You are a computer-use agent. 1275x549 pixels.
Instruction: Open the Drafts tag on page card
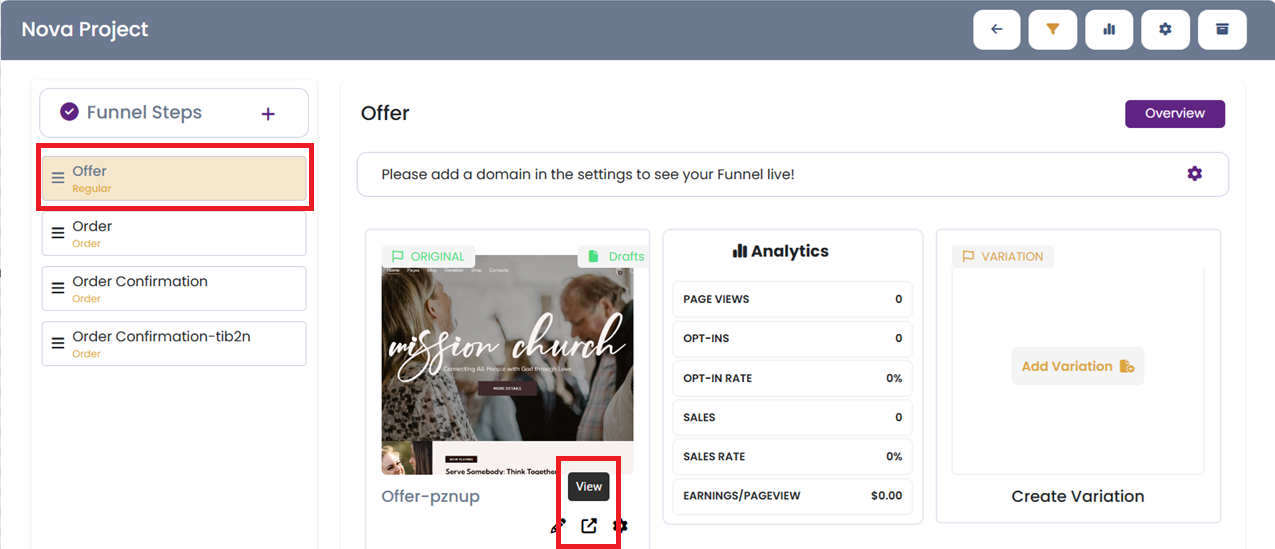[x=615, y=257]
